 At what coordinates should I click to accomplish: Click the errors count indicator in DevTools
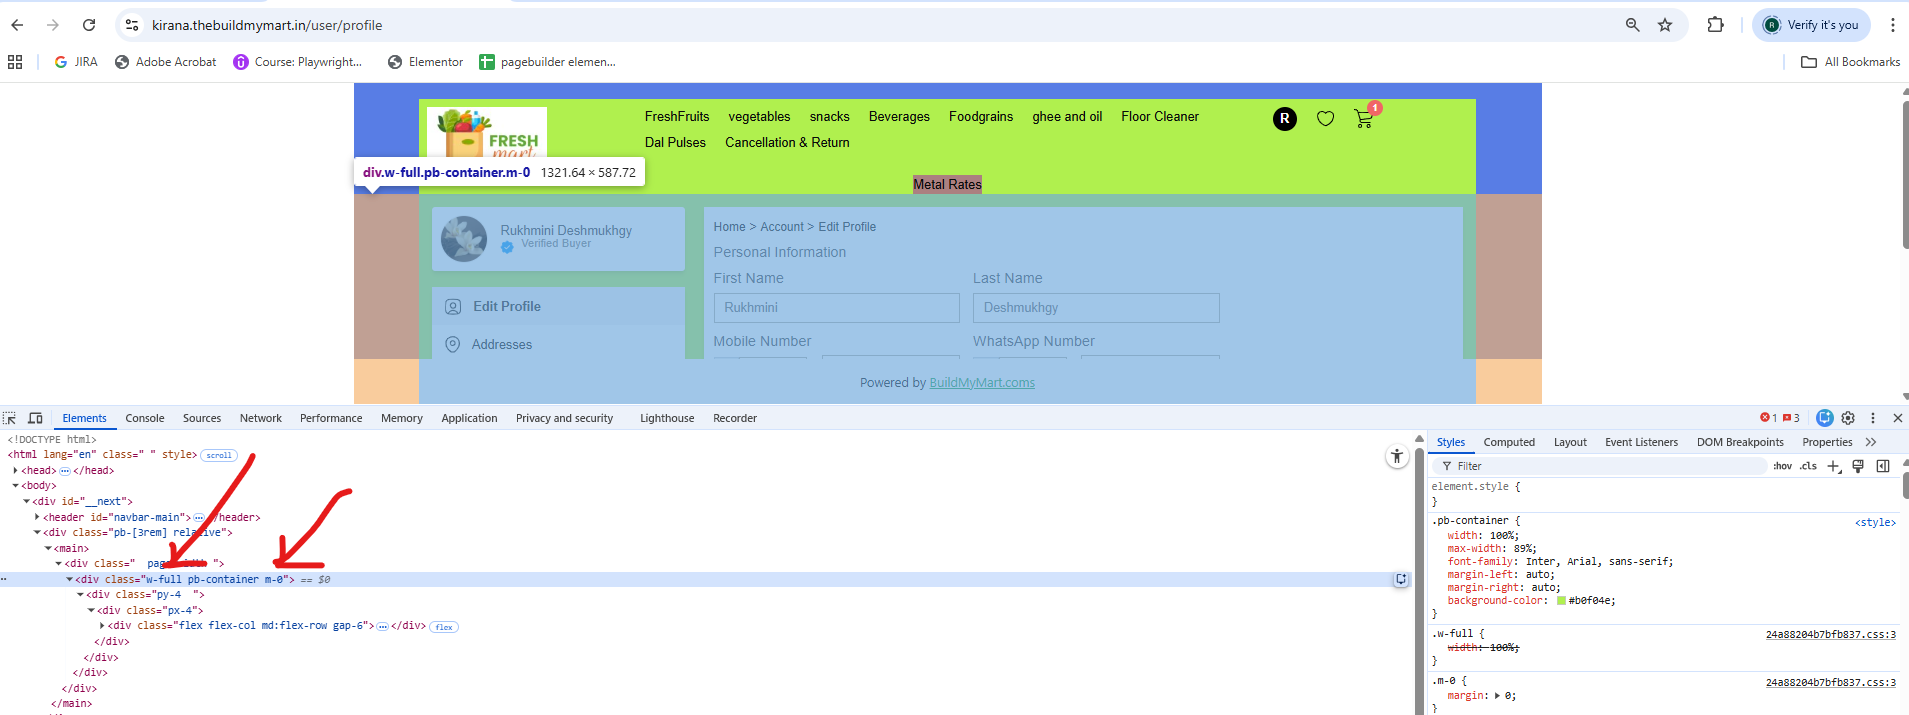pos(1768,418)
